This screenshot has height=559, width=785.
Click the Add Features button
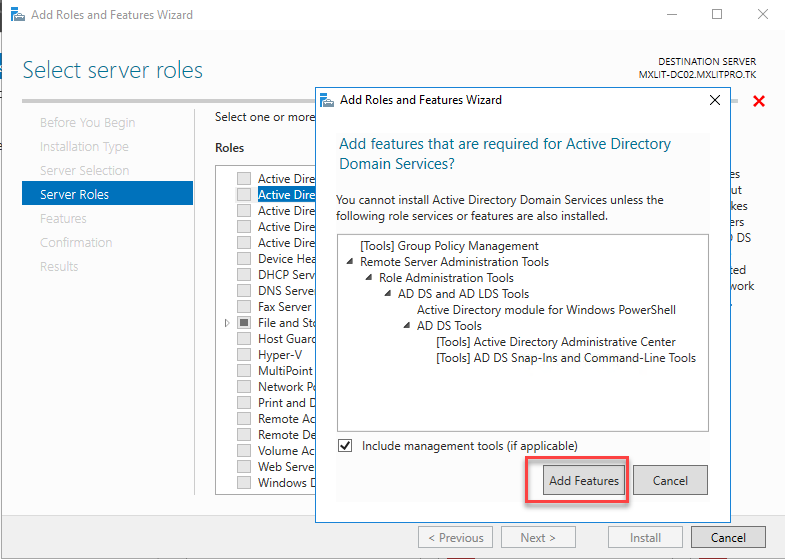584,481
